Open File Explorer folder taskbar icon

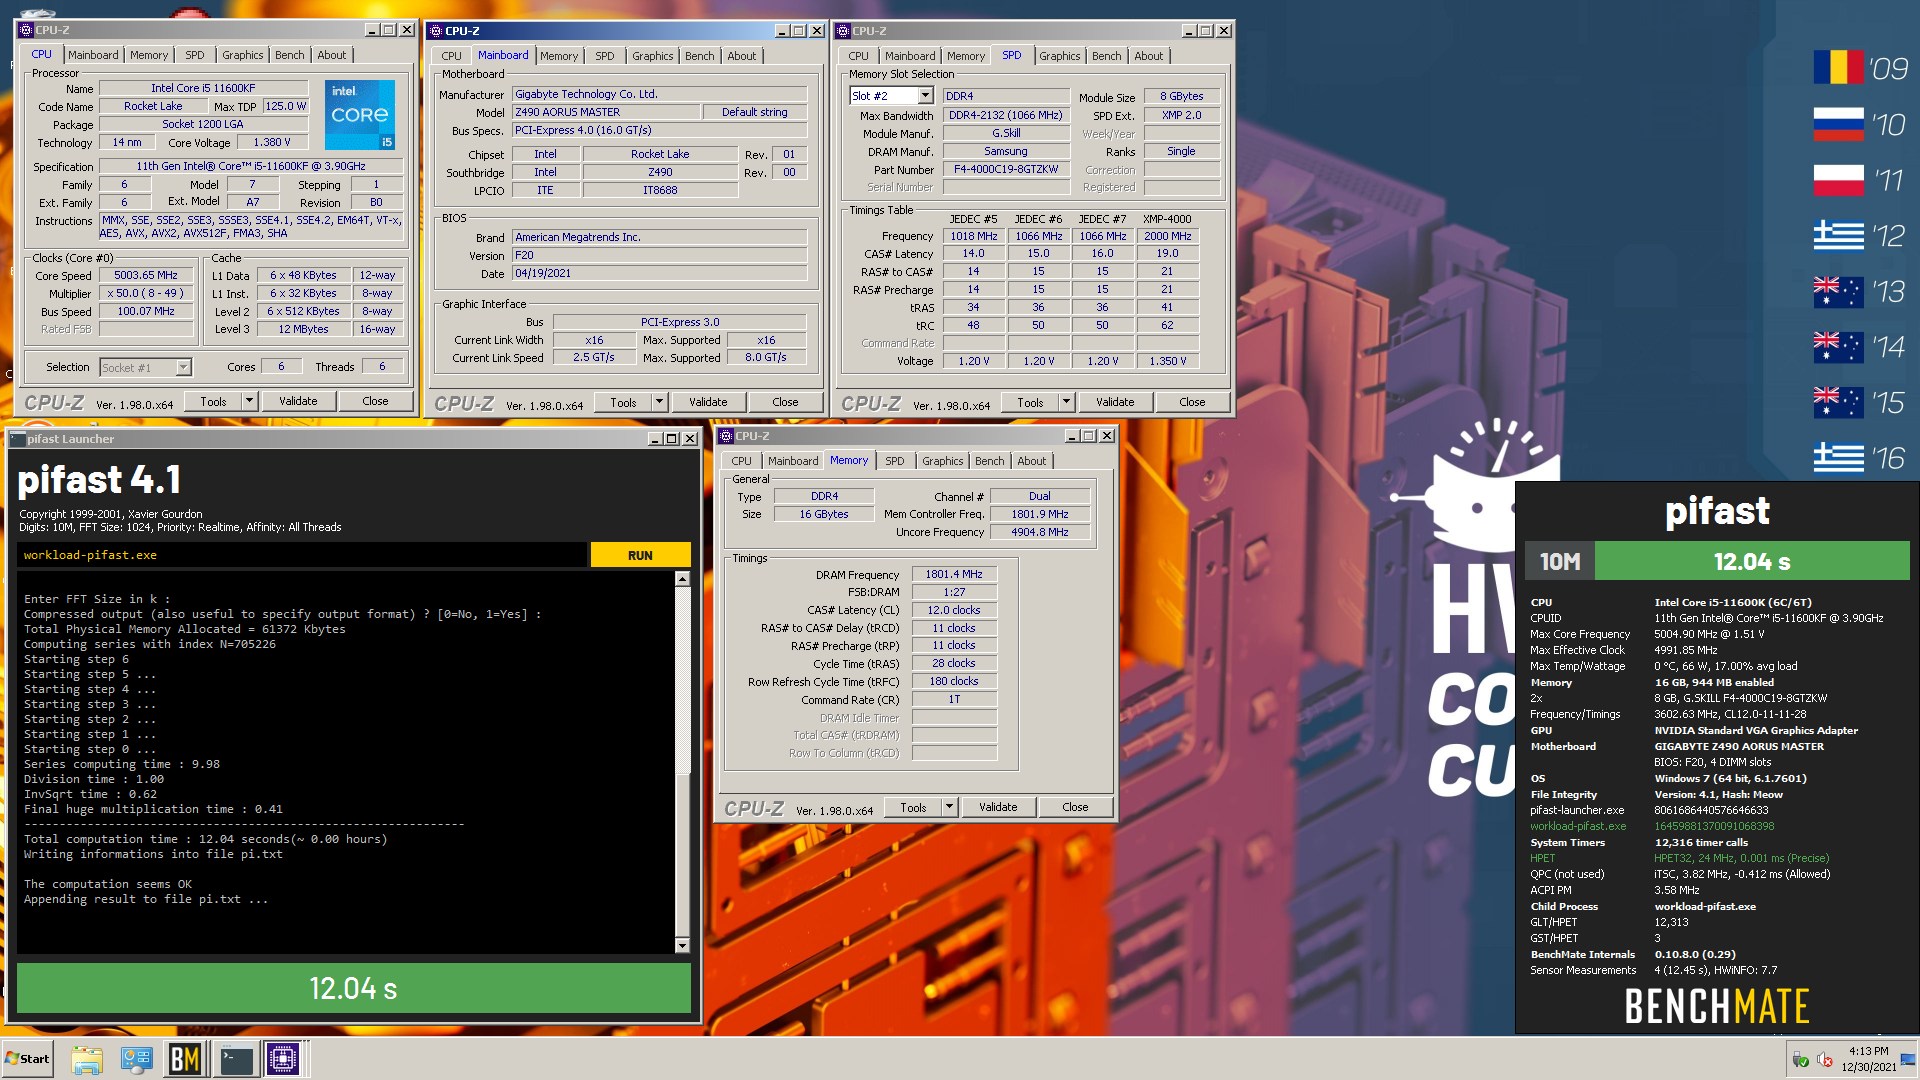(87, 1059)
